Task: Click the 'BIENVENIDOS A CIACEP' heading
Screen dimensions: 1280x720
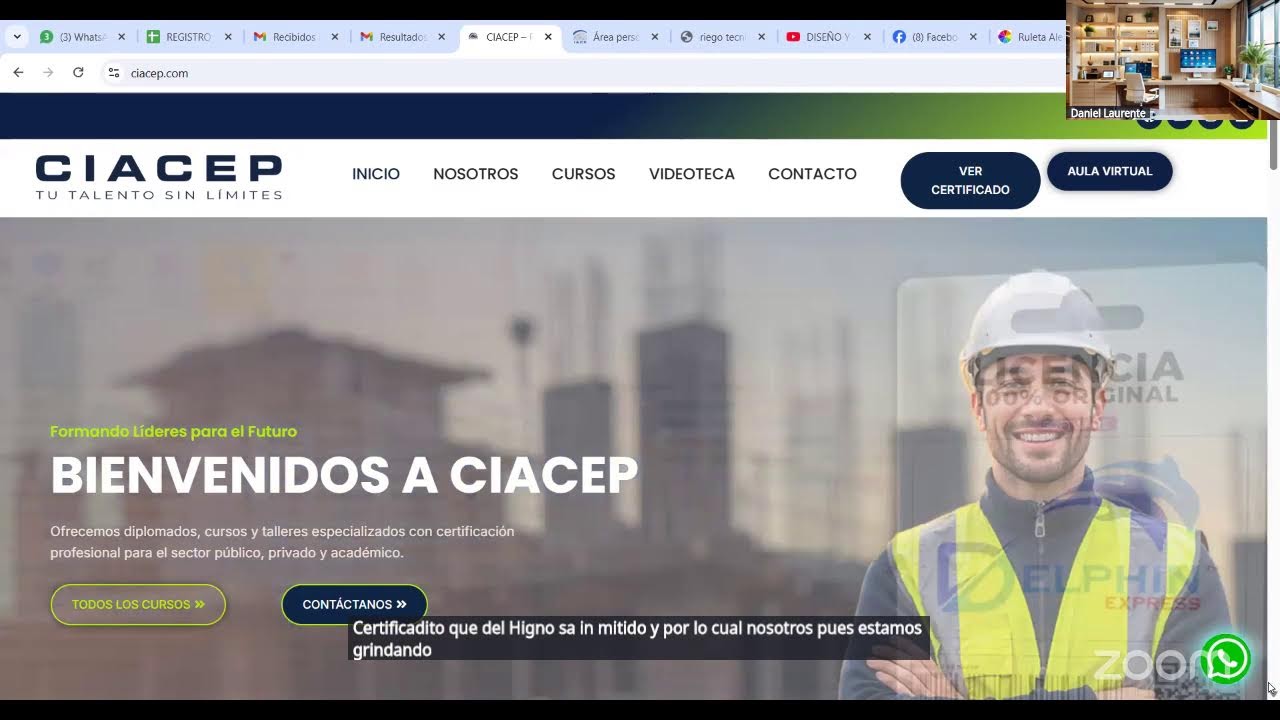Action: 344,475
